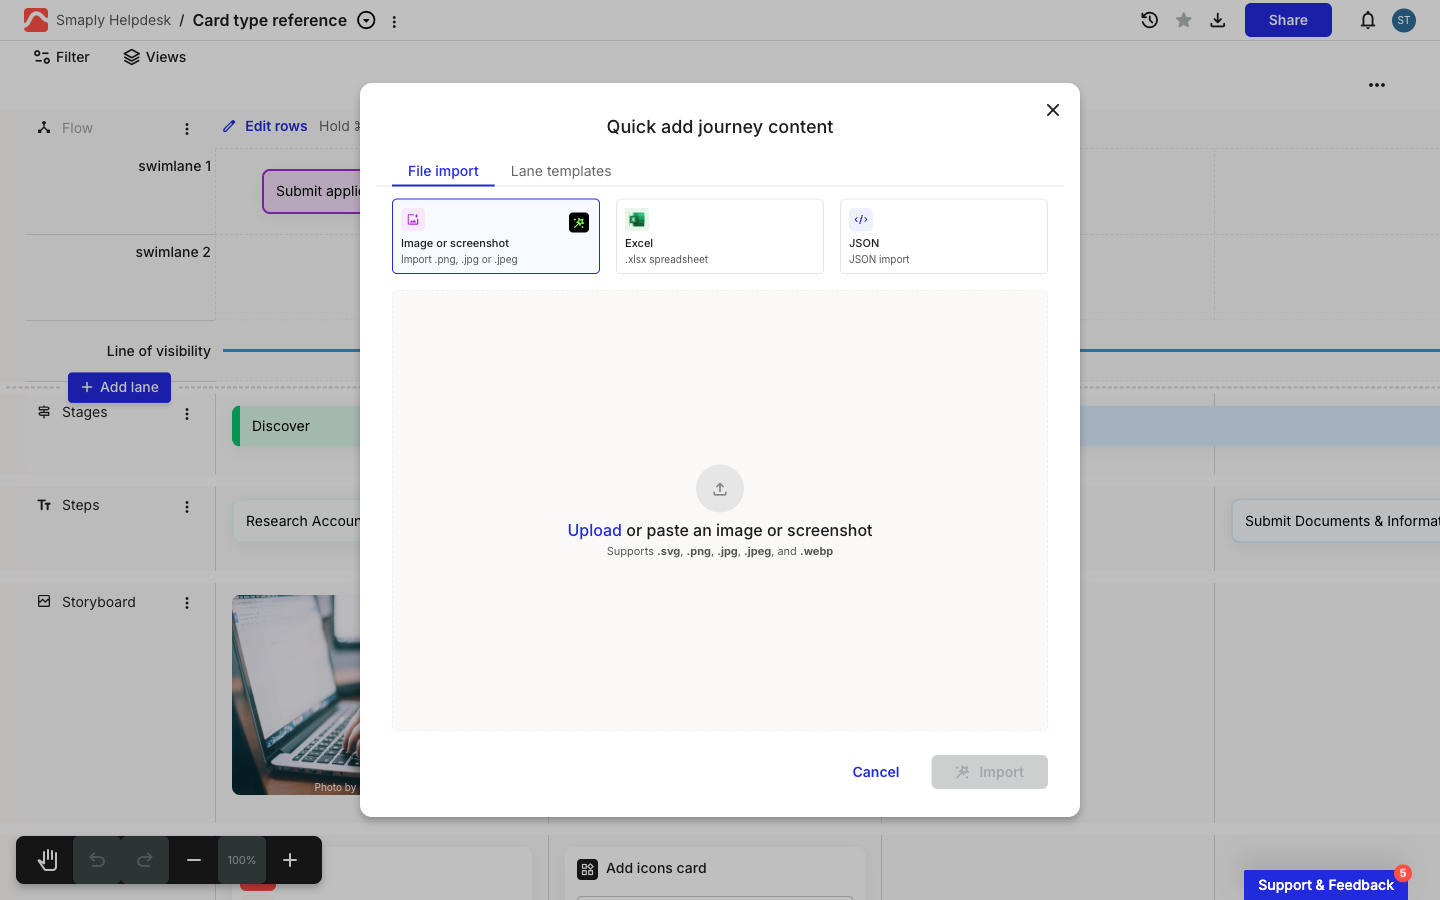The image size is (1440, 900).
Task: Open the ST user avatar menu
Action: click(x=1404, y=20)
